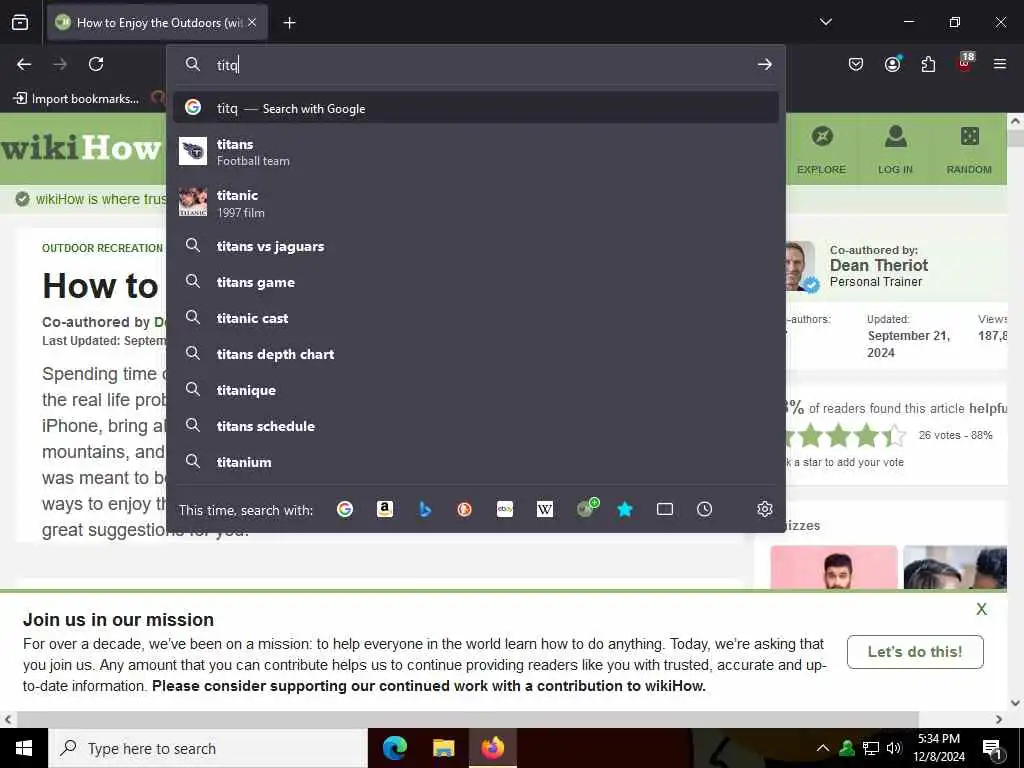Click the scroll up arrow on page scrollbar

(1015, 121)
